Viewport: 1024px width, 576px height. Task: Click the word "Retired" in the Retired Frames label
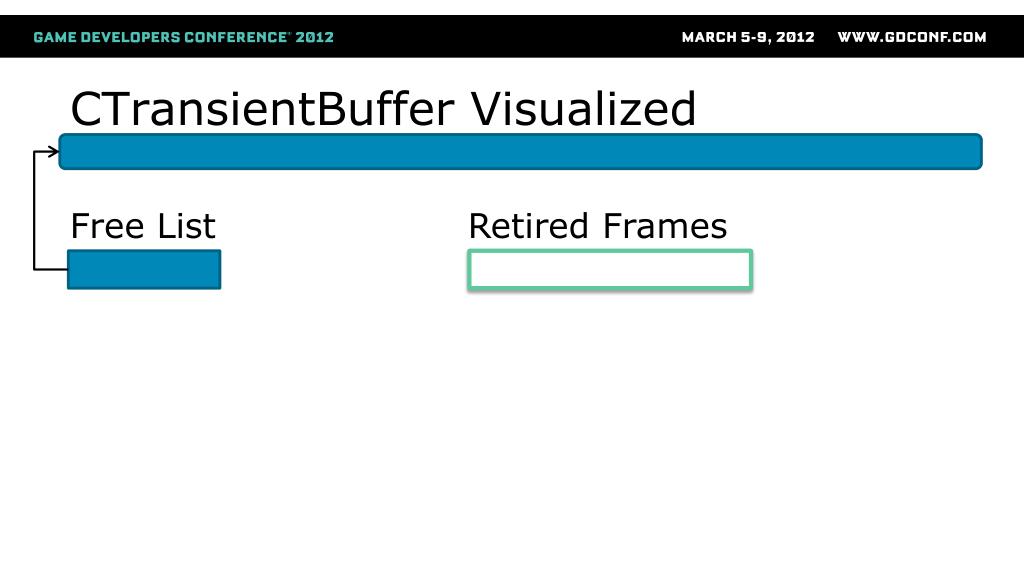[x=528, y=226]
